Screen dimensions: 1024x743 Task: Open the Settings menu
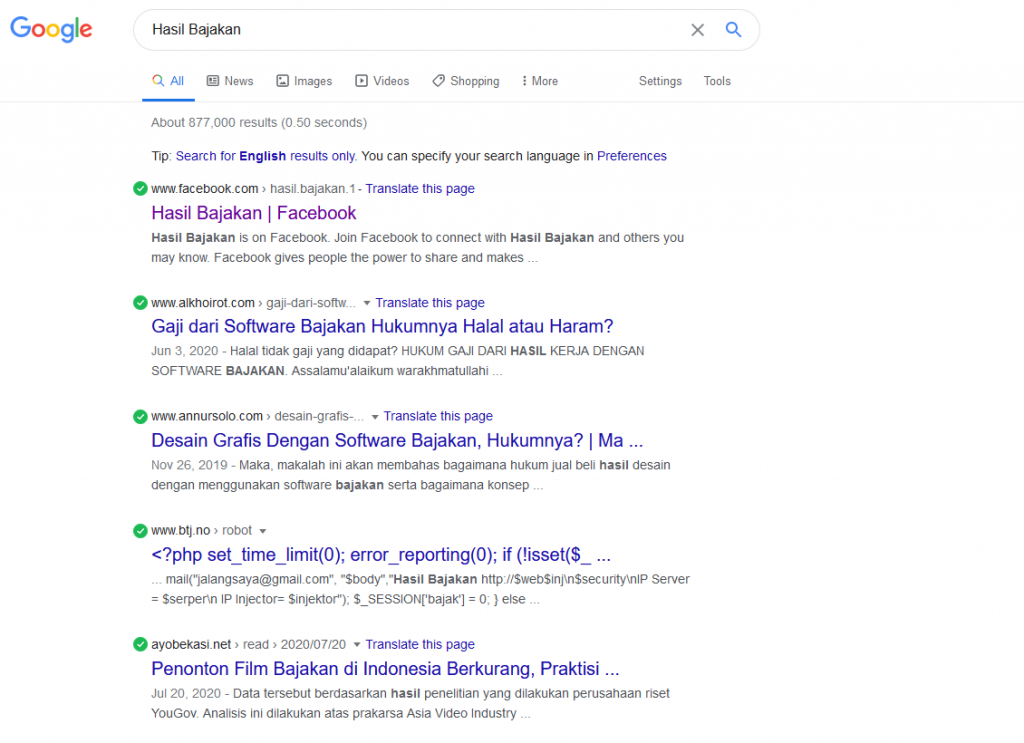(660, 81)
